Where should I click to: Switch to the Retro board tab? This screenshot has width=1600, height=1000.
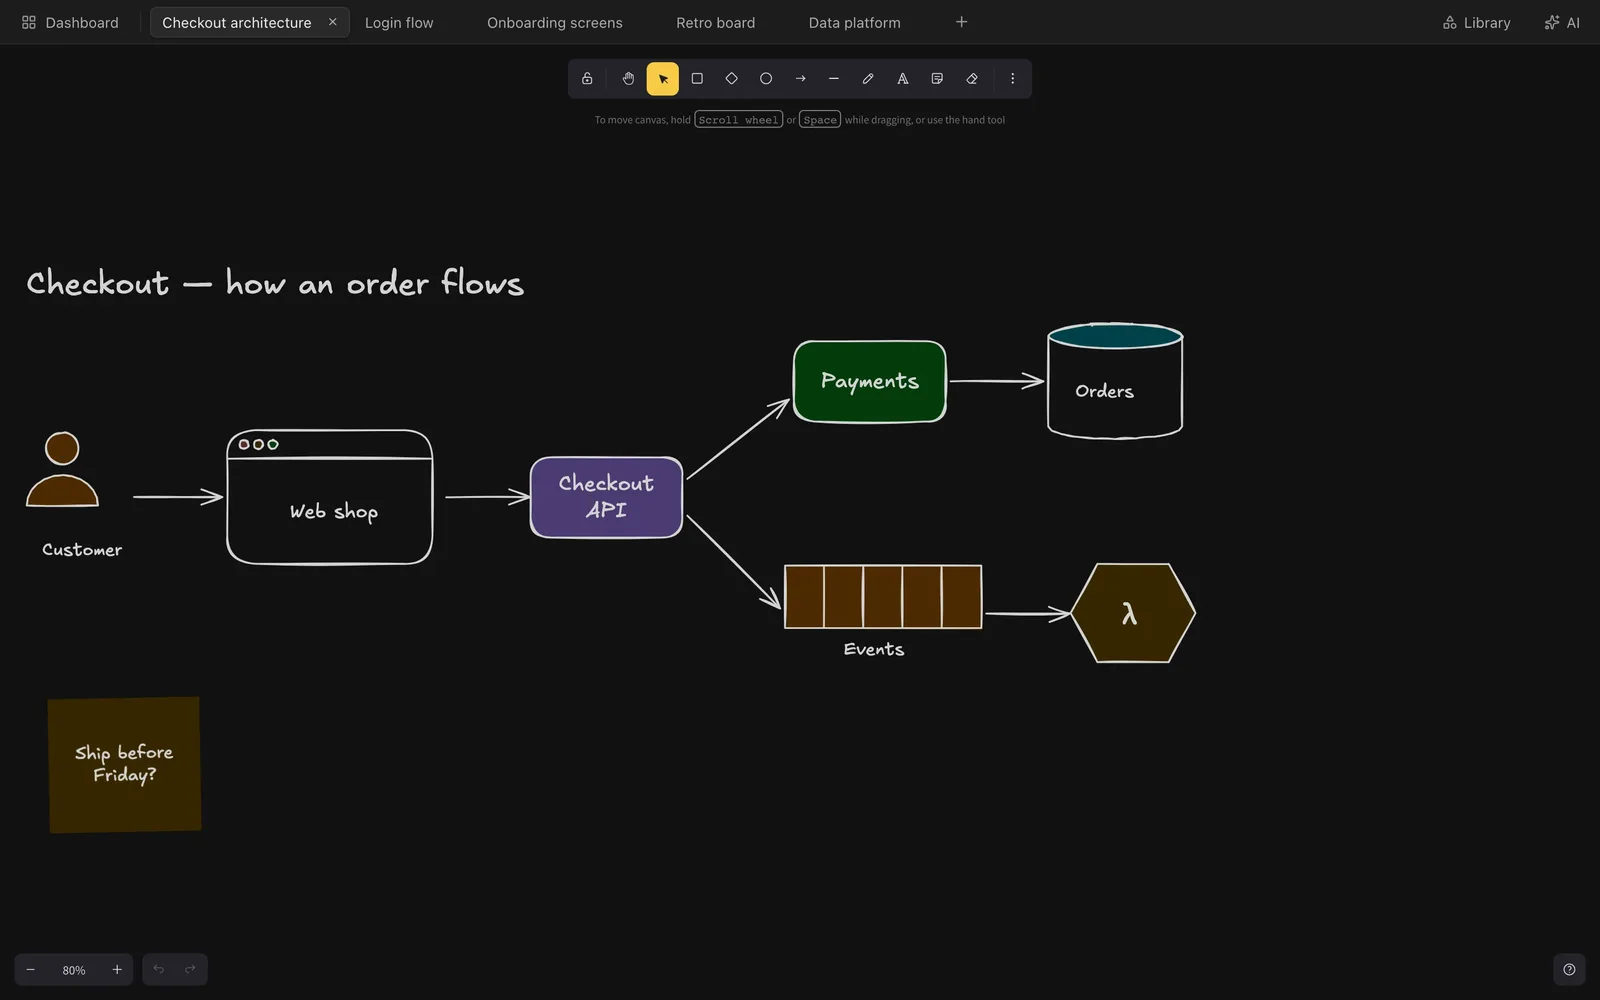(716, 22)
